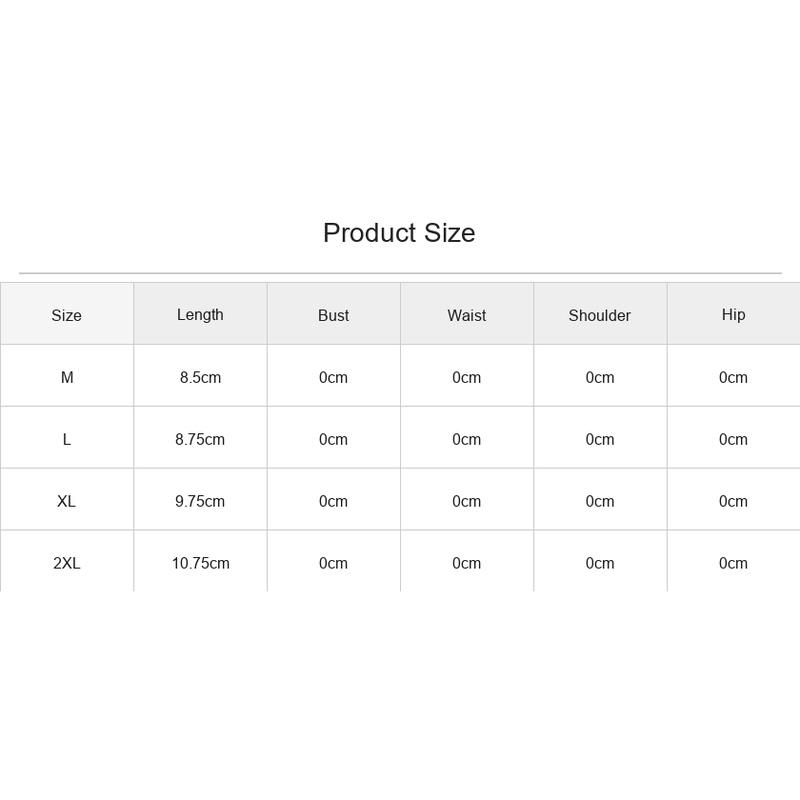
Task: Click the Waist column header
Action: click(466, 315)
